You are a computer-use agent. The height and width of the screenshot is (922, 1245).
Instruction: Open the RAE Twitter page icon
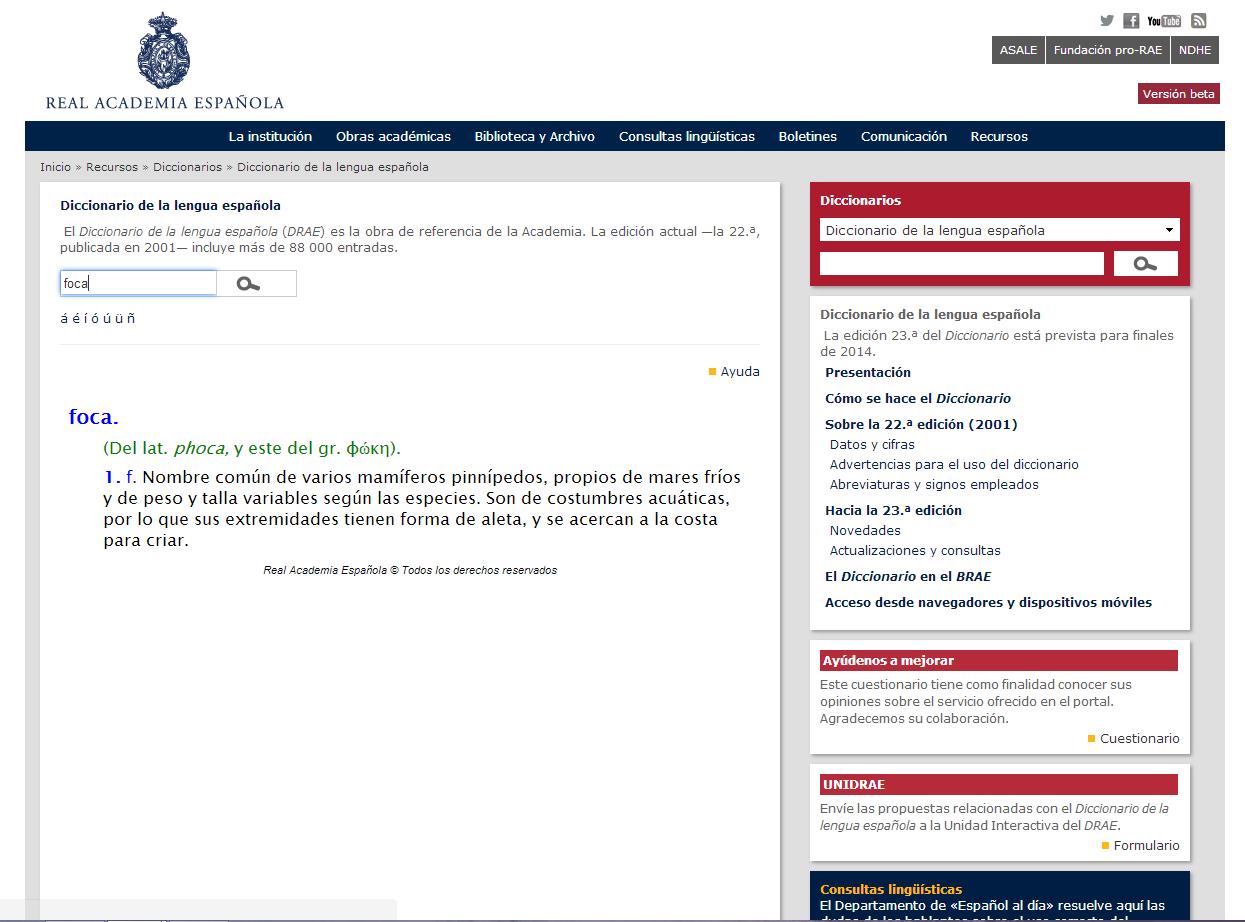tap(1107, 21)
